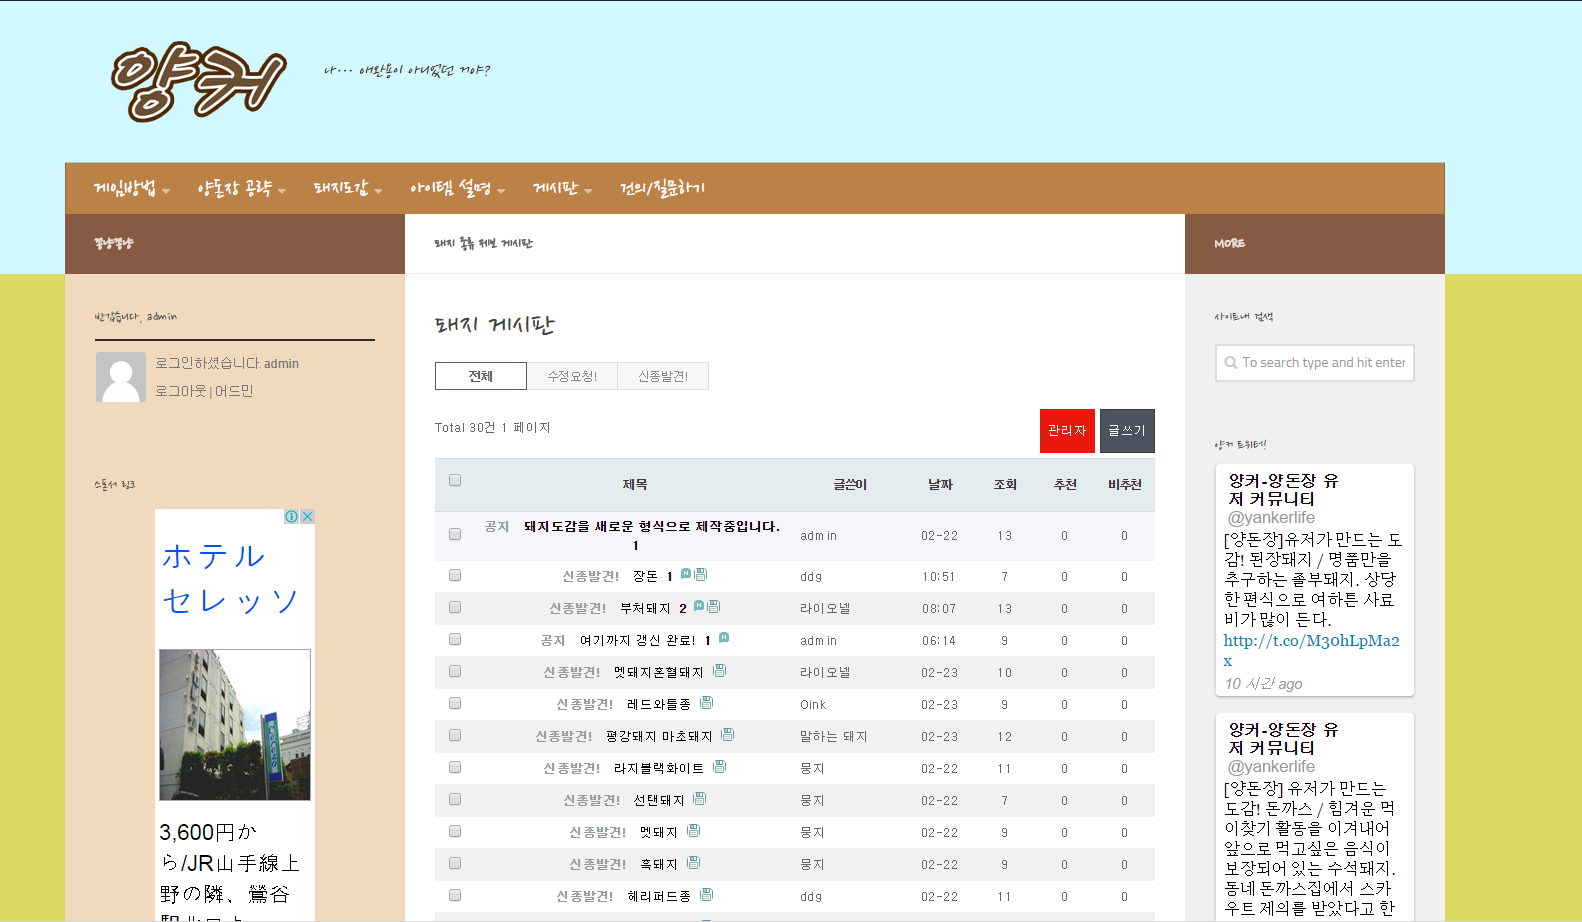Click new-post icon beside 여기까지 갱신 완료!
1582x922 pixels.
coord(724,638)
